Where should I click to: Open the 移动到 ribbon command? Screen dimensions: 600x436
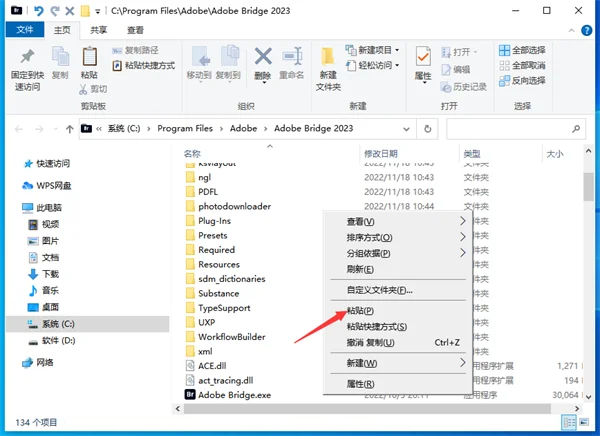(x=199, y=63)
